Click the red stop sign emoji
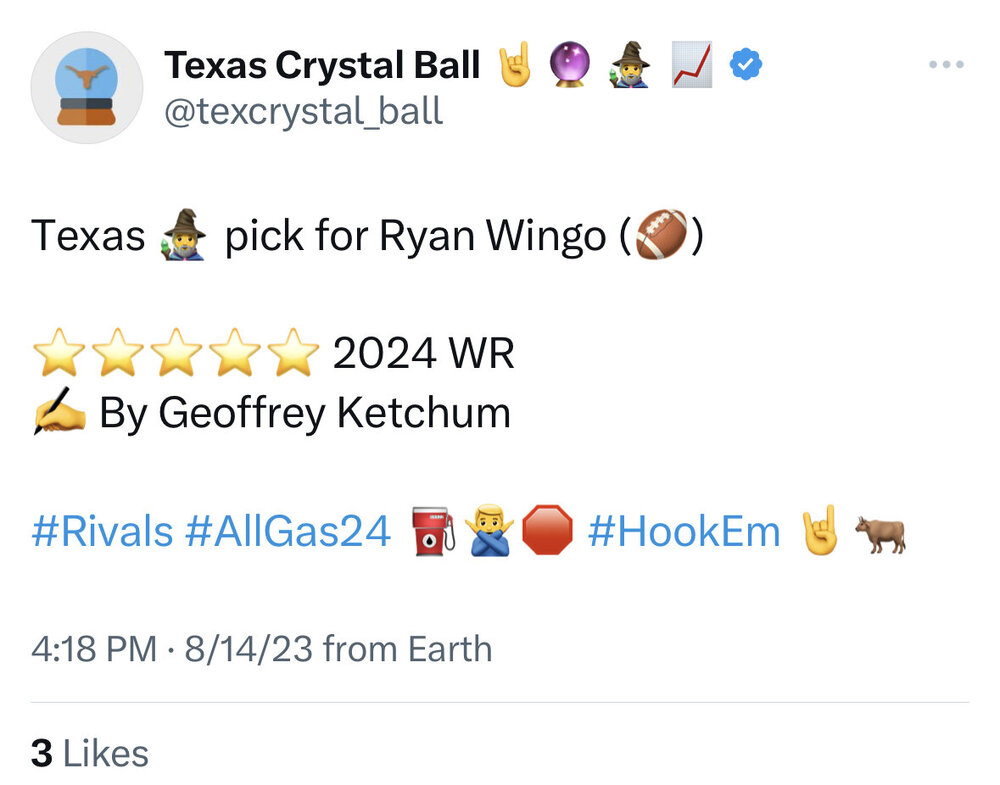This screenshot has width=1000, height=785. [548, 531]
